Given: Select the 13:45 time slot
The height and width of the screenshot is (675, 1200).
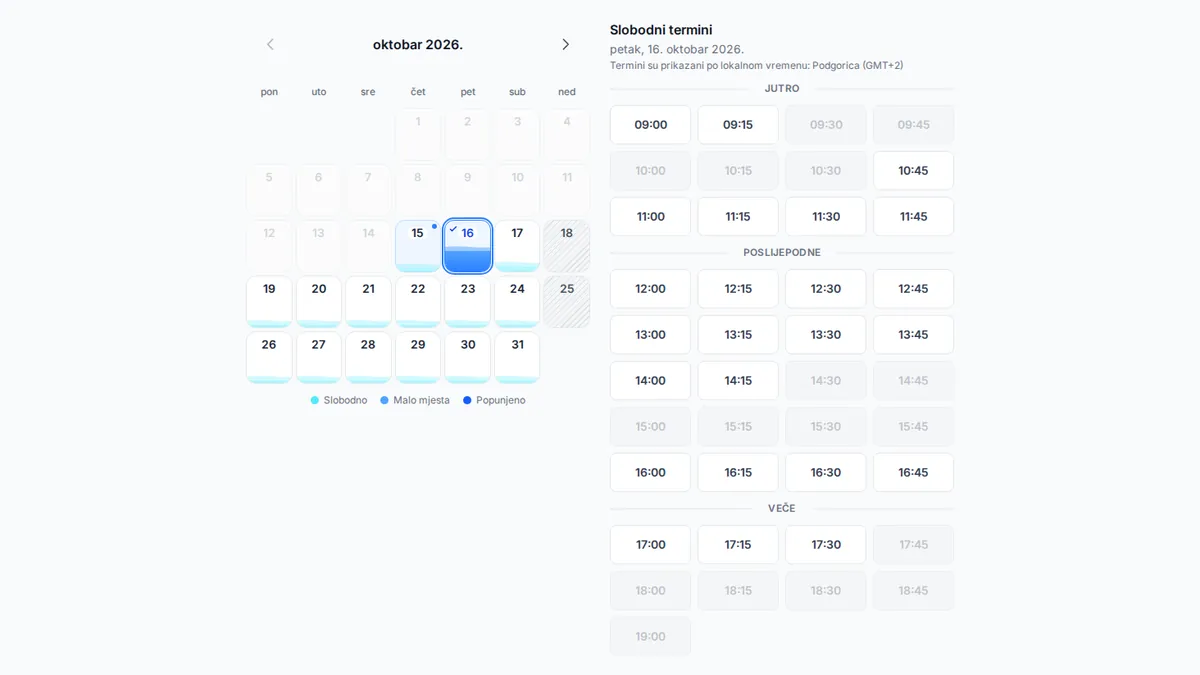Looking at the screenshot, I should point(913,335).
